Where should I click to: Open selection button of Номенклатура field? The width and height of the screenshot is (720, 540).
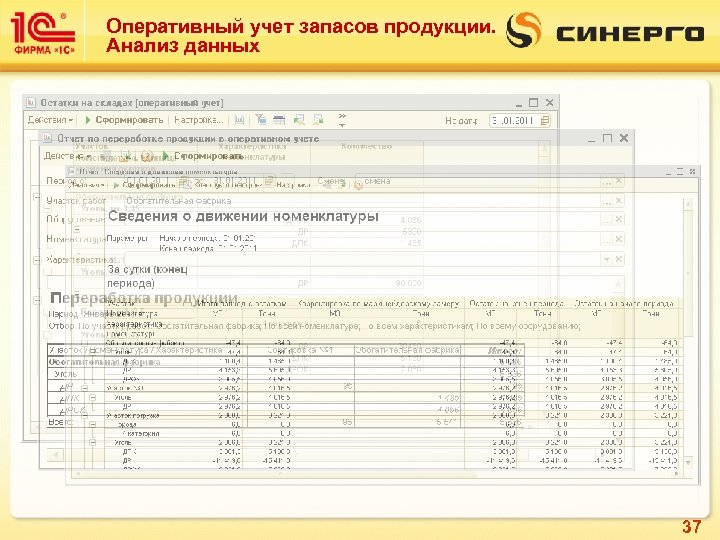[607, 239]
